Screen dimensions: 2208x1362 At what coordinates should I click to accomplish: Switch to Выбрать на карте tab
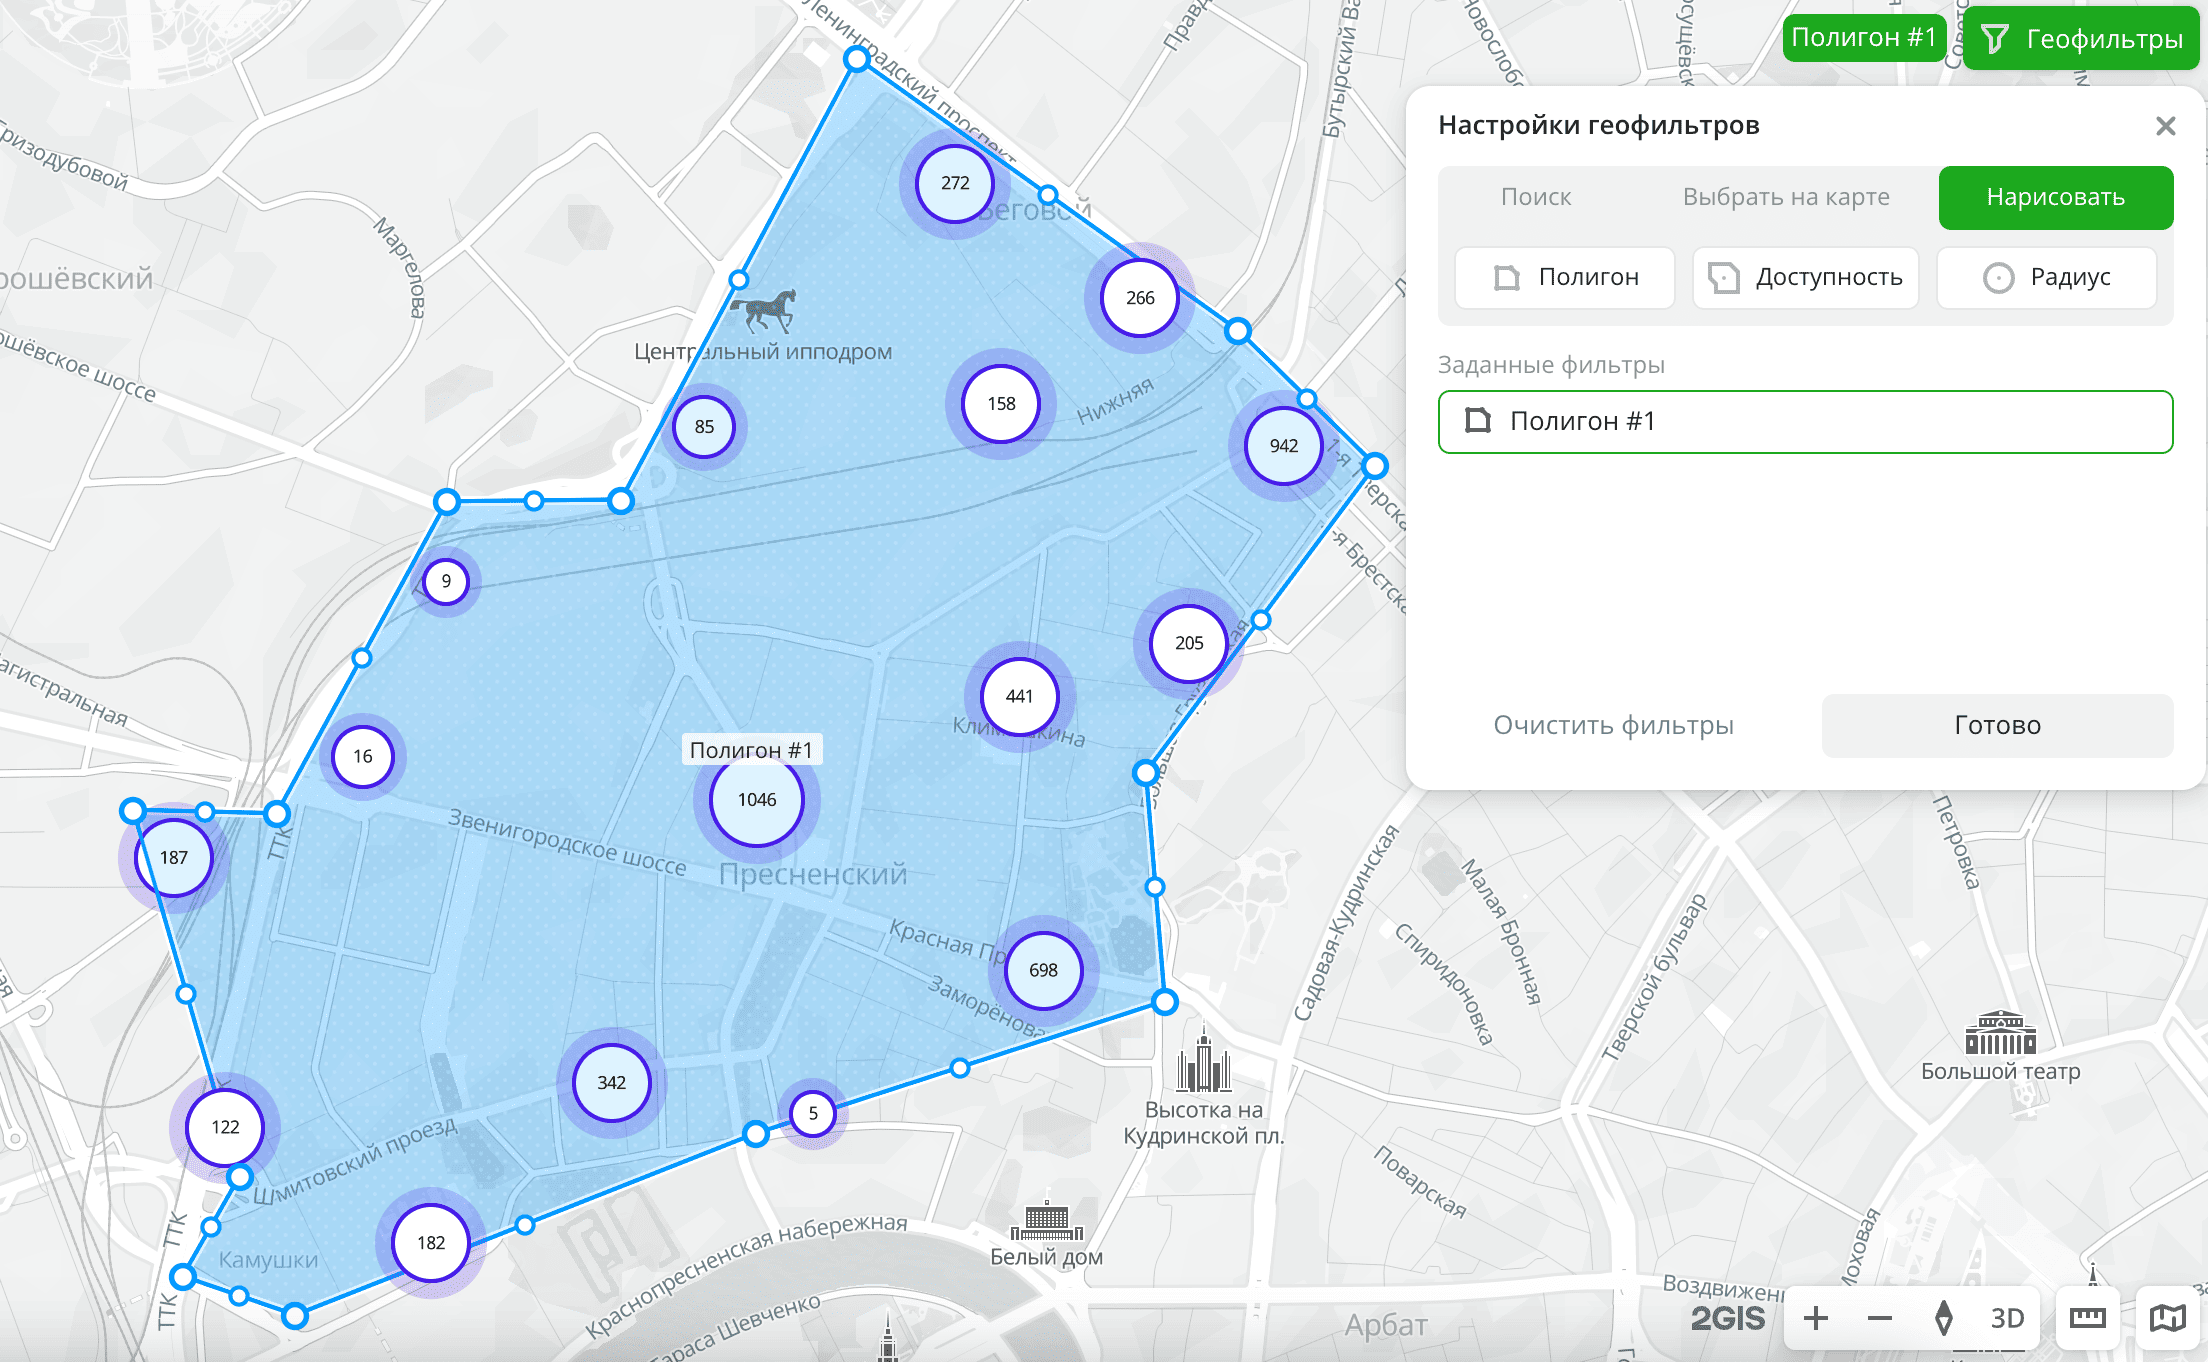coord(1785,198)
